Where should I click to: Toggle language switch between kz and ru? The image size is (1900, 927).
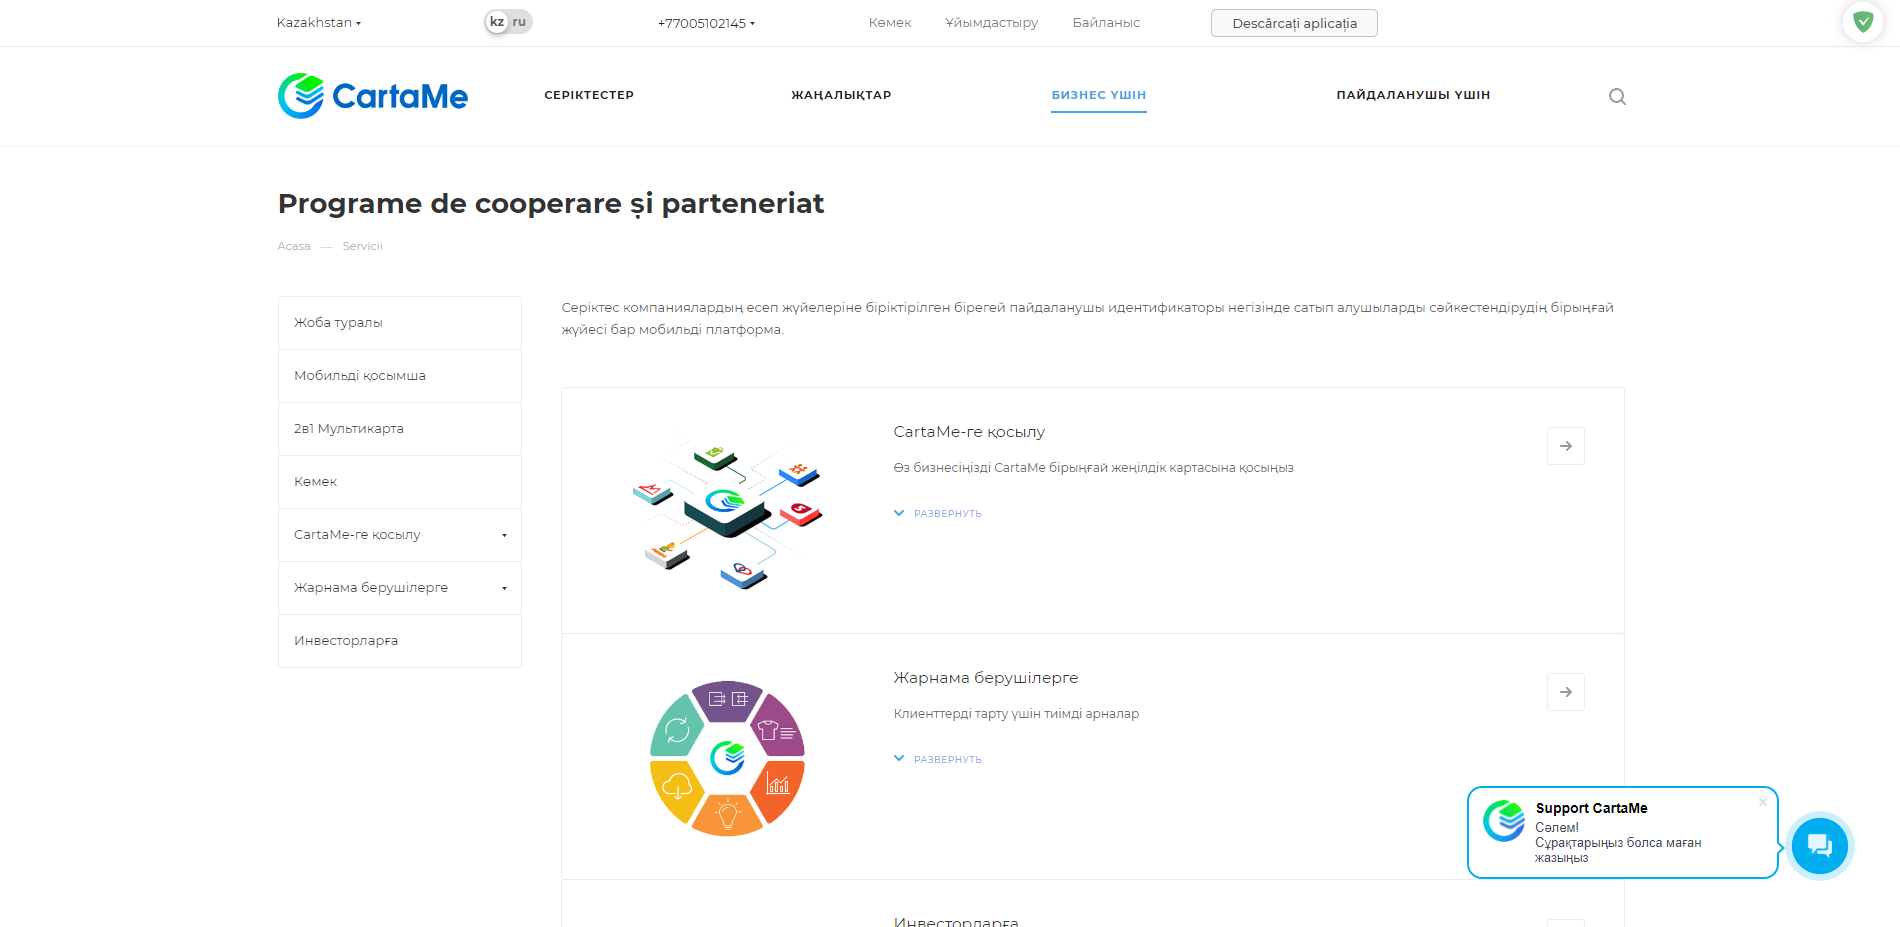point(508,22)
